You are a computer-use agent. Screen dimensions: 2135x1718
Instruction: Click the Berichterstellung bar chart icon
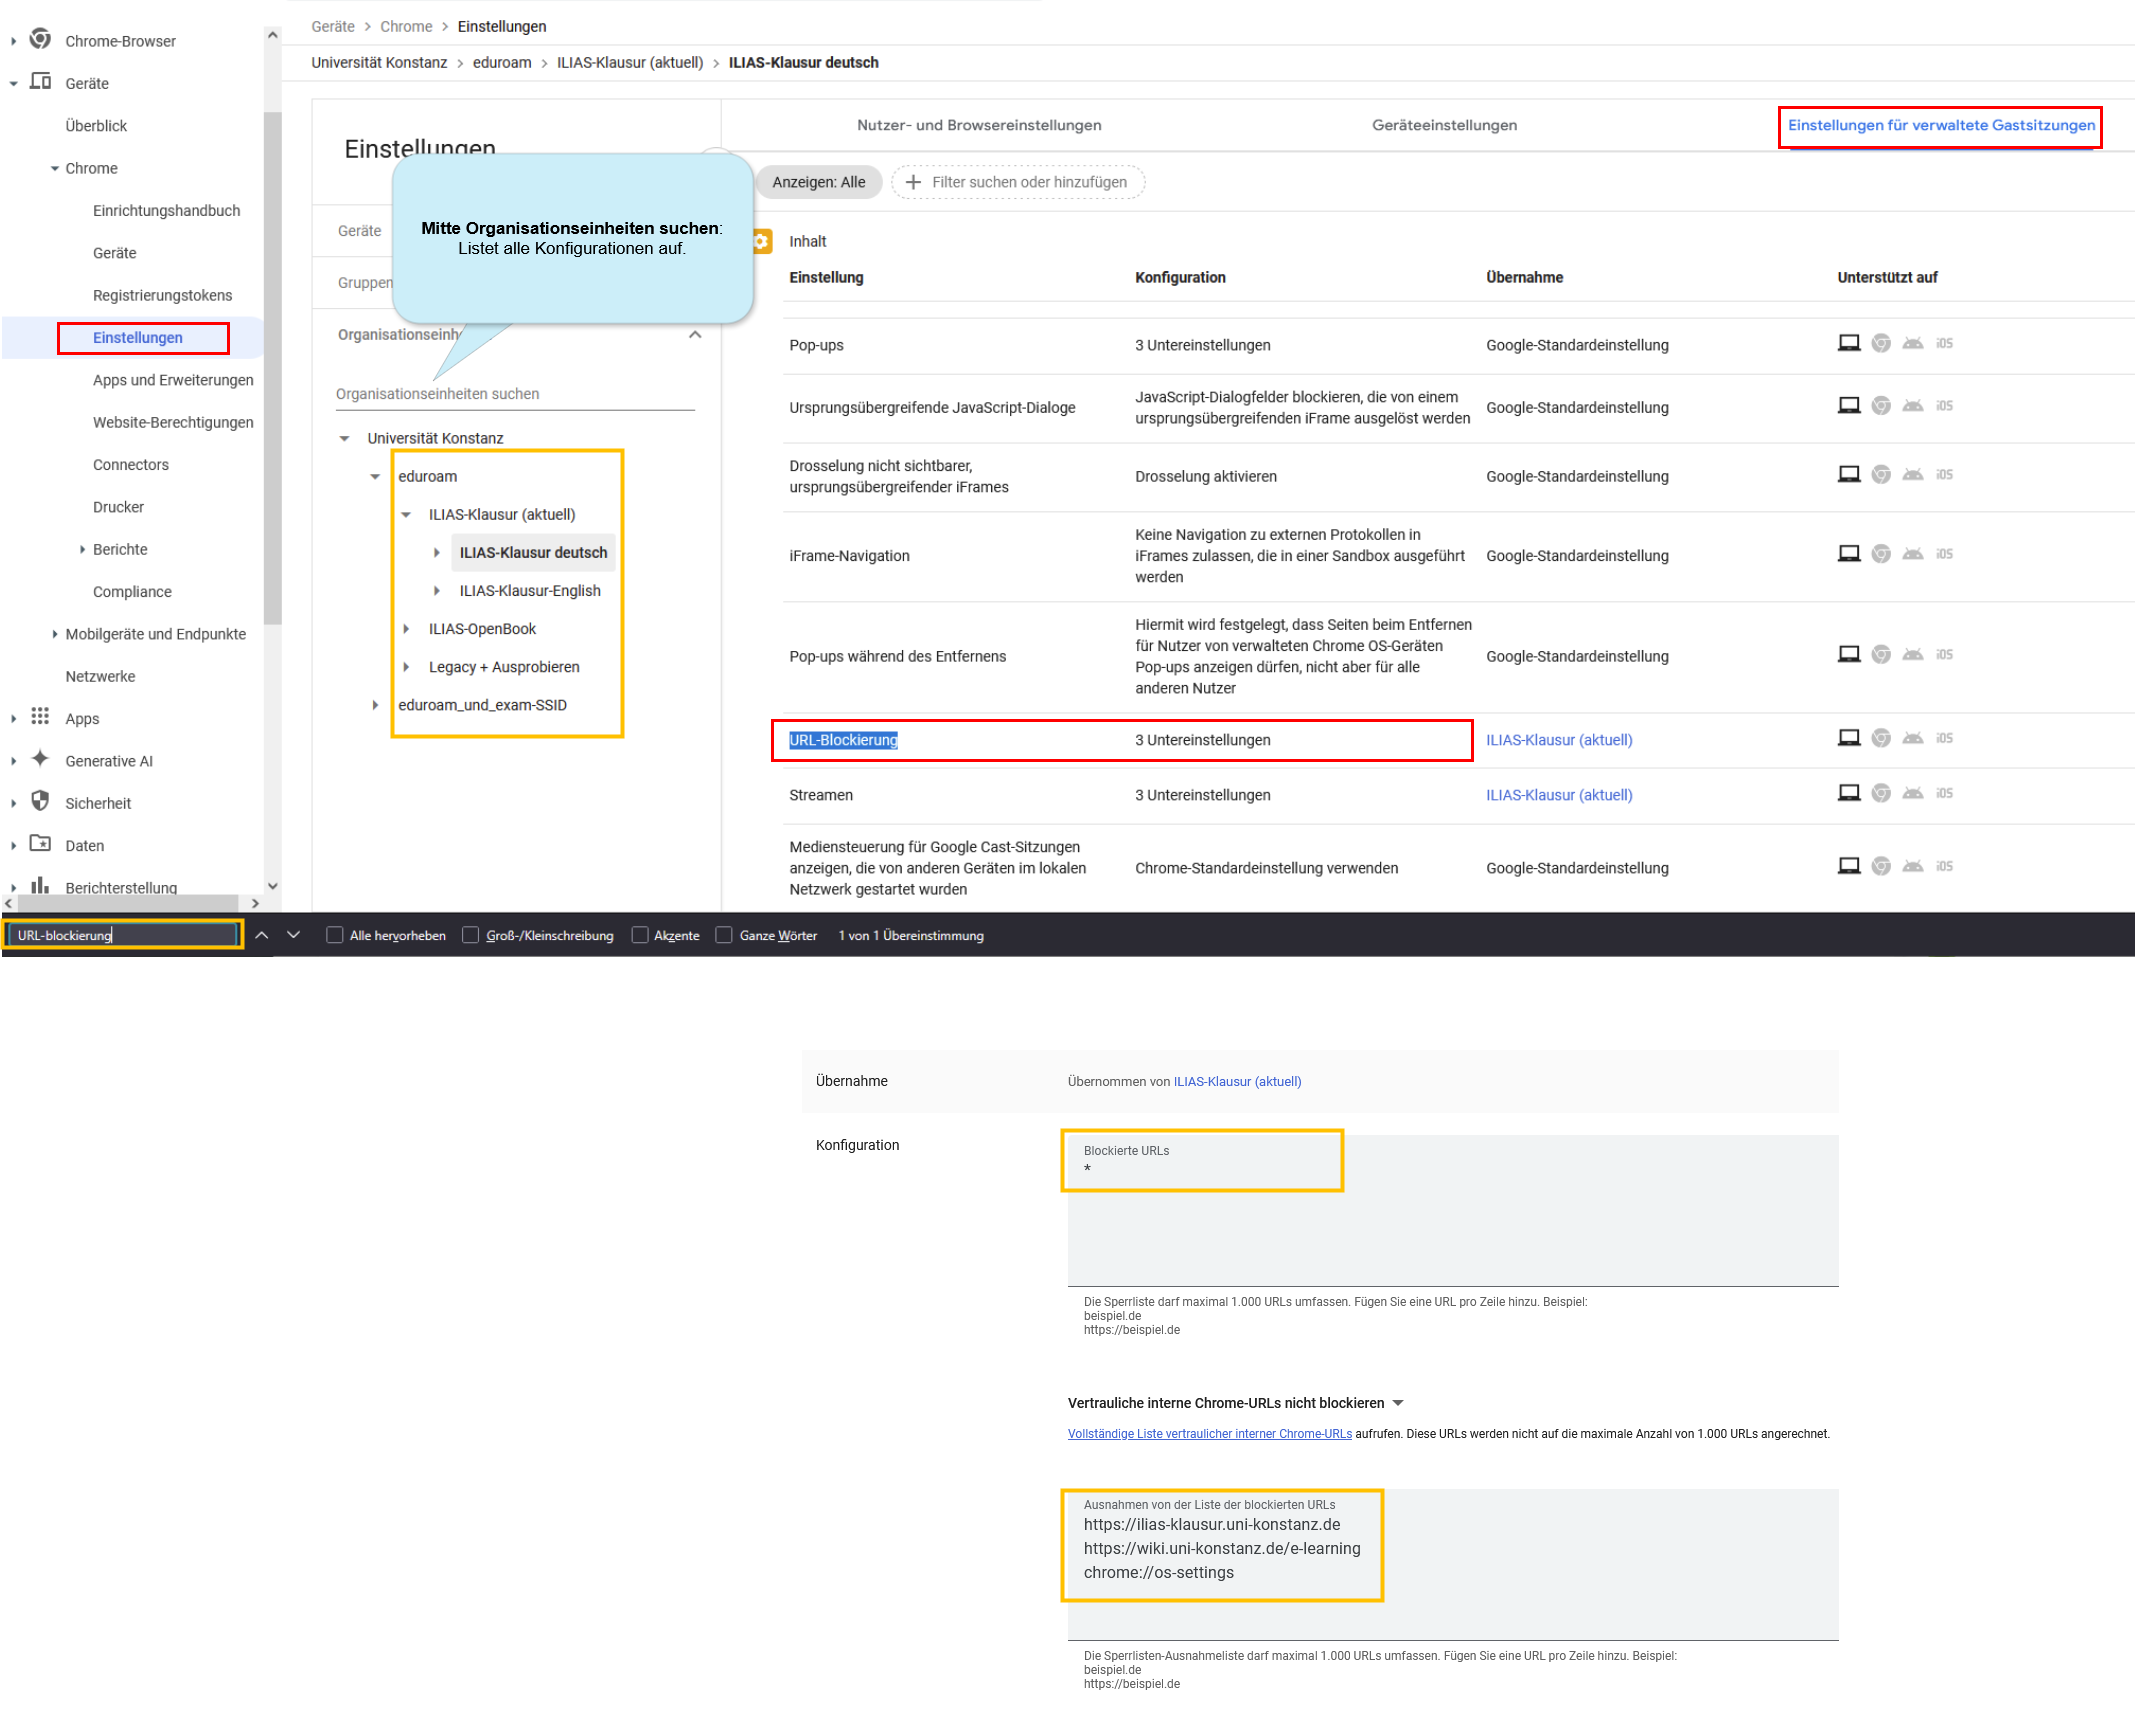pos(40,886)
